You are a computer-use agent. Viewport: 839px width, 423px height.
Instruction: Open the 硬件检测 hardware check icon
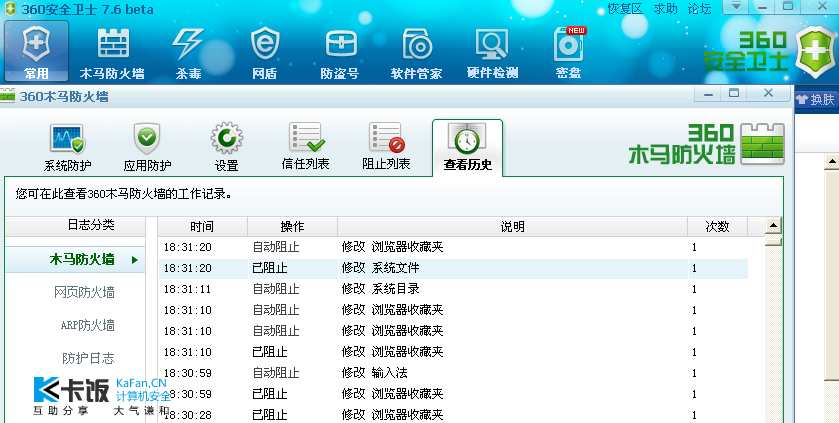tap(492, 53)
